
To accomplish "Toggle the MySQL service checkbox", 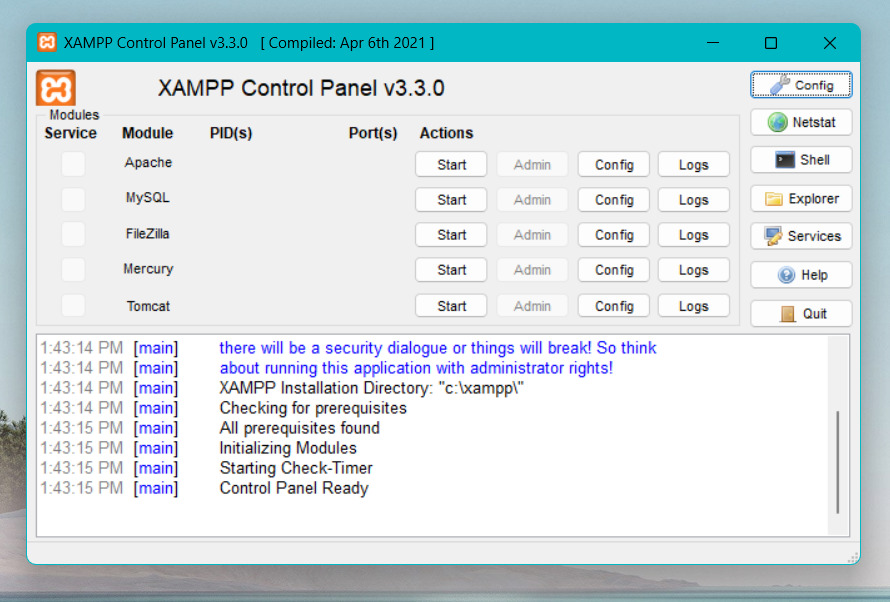I will click(73, 199).
